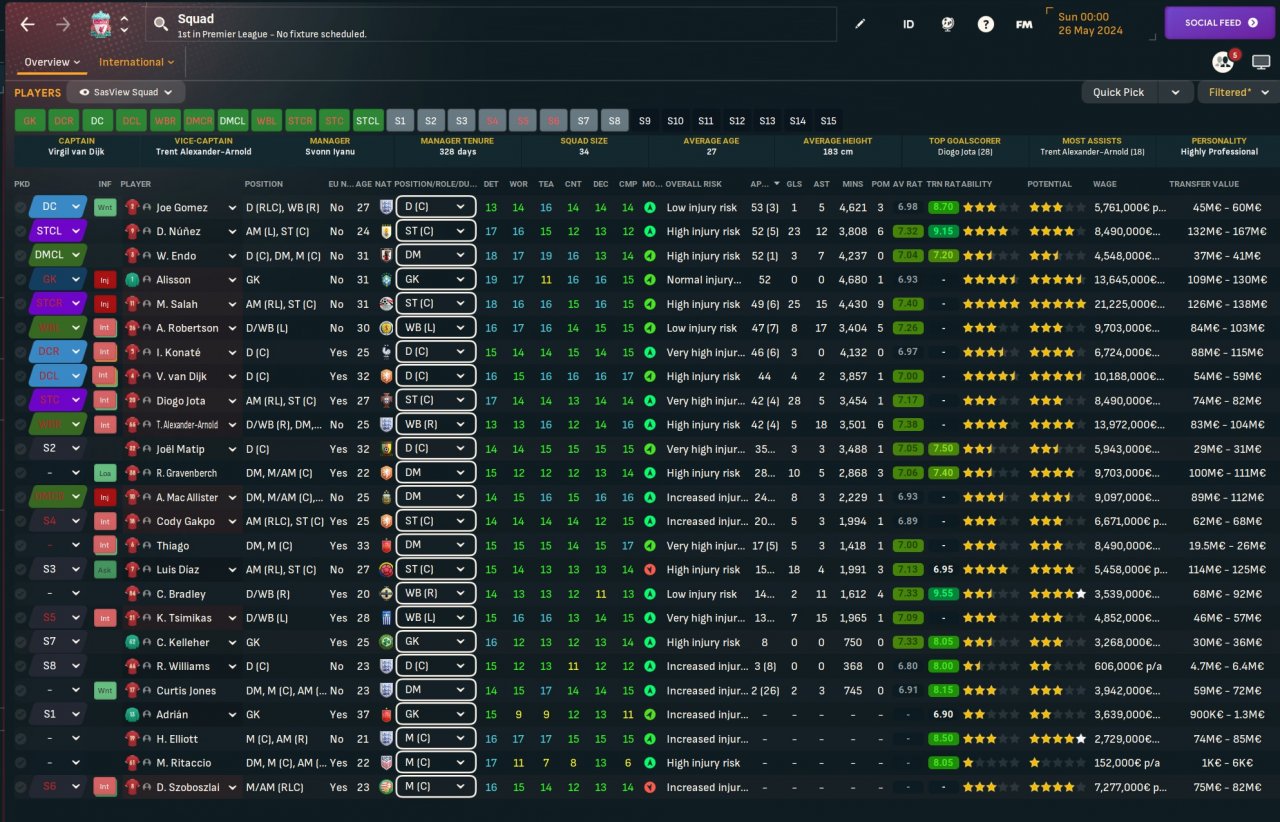This screenshot has height=822, width=1280.
Task: Click Joe Gomez's England flag badge
Action: [x=386, y=208]
